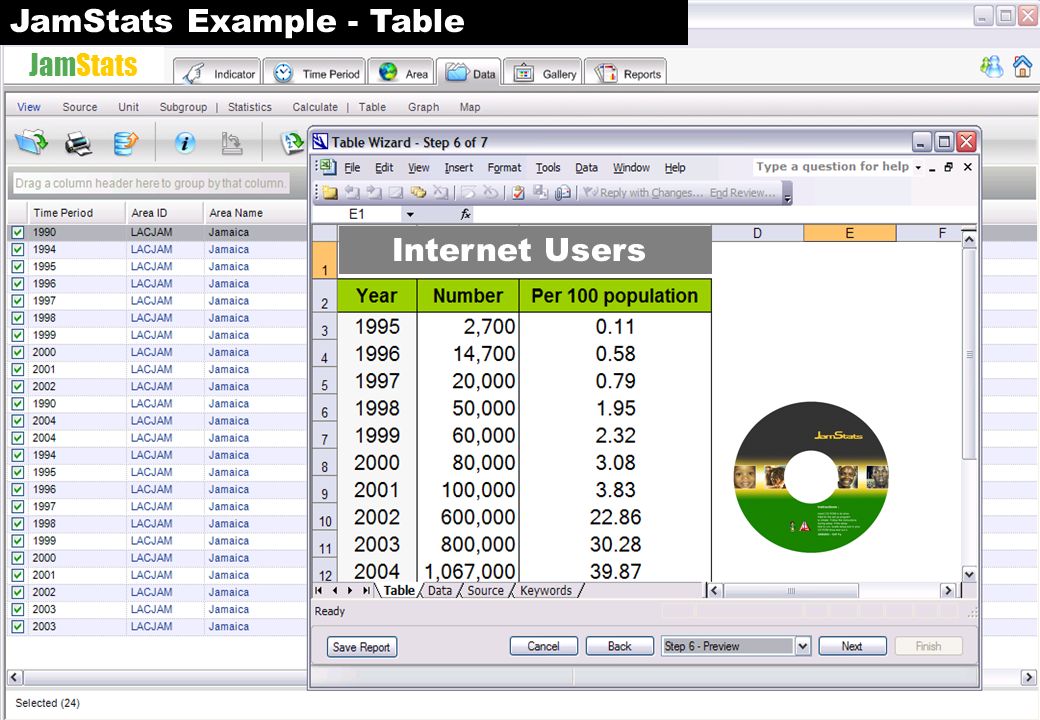Click the home icon at top right

1022,66
